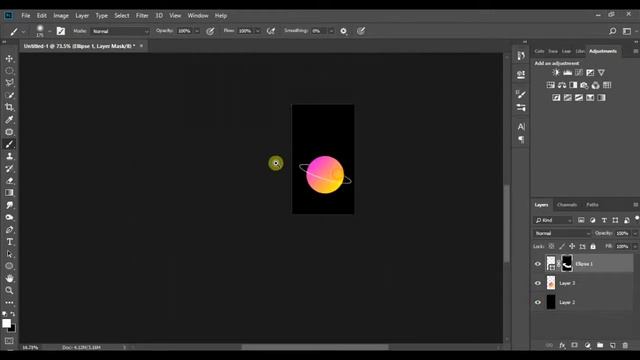Toggle lock image pixels

[x=562, y=247]
